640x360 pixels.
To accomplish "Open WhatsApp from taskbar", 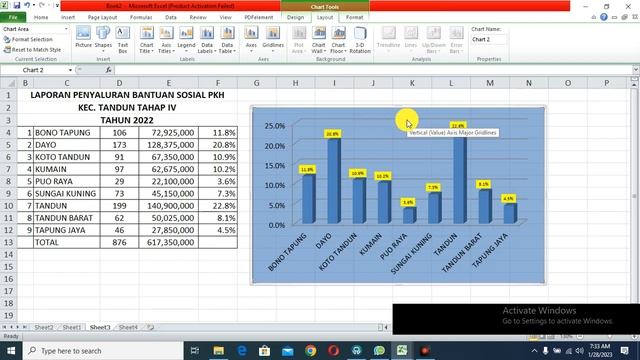I will click(x=379, y=351).
